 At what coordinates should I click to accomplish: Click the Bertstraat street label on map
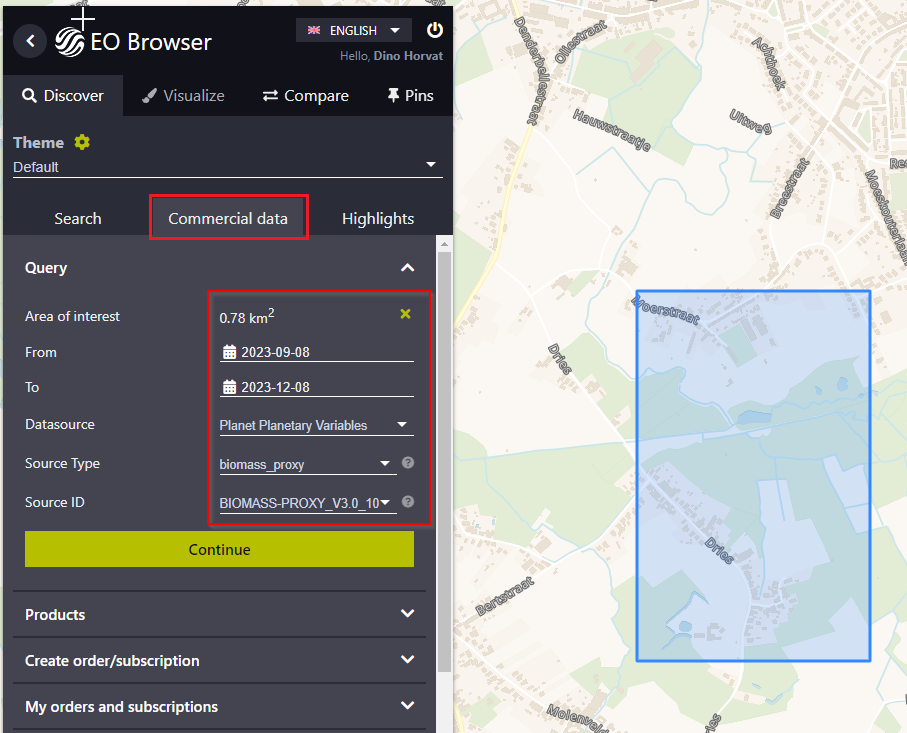pyautogui.click(x=504, y=596)
